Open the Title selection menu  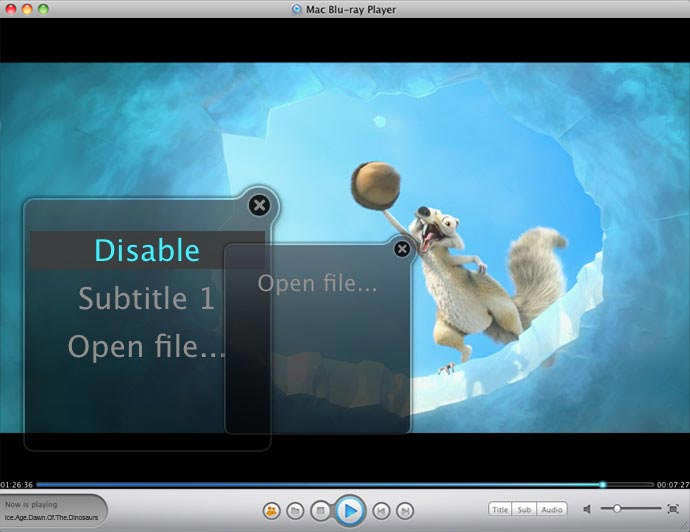coord(500,509)
